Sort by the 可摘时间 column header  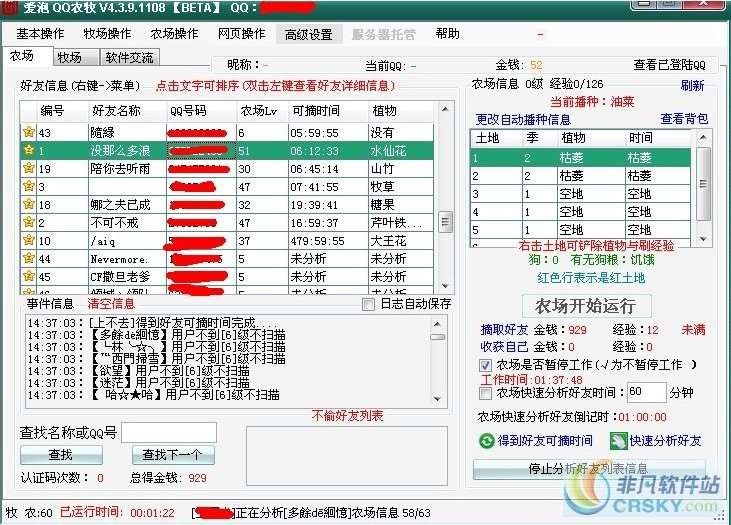[328, 111]
